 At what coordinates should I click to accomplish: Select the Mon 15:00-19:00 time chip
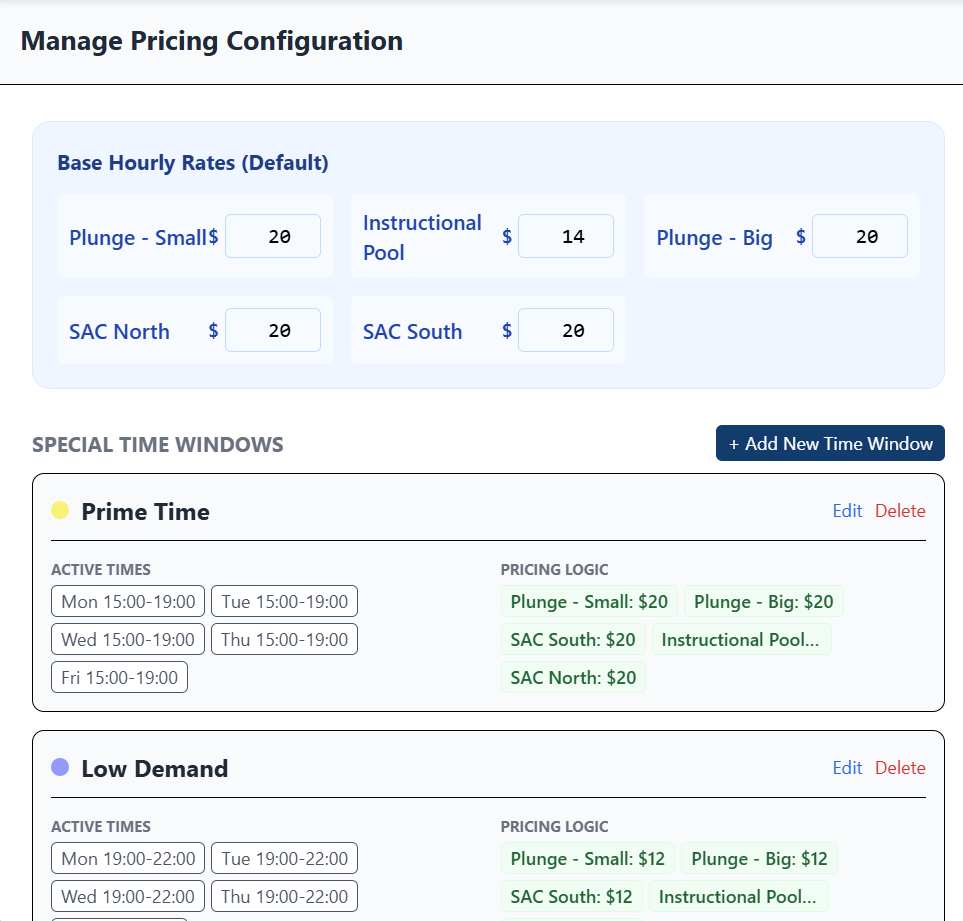point(127,601)
